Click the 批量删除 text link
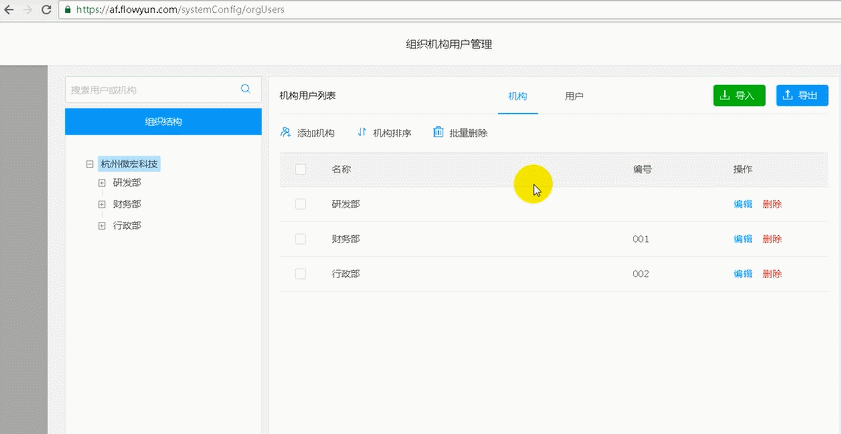 tap(468, 133)
